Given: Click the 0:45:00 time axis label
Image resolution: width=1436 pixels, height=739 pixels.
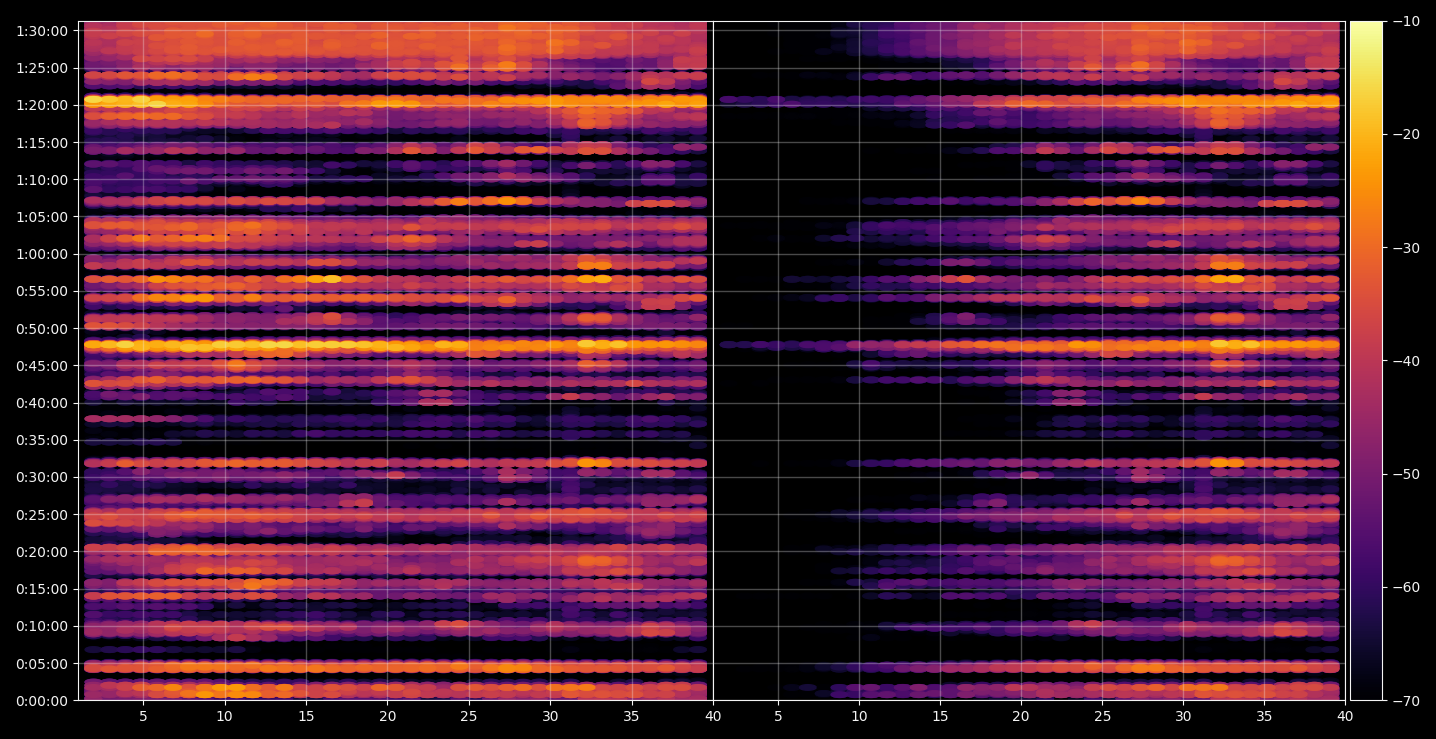Looking at the screenshot, I should click(x=43, y=366).
